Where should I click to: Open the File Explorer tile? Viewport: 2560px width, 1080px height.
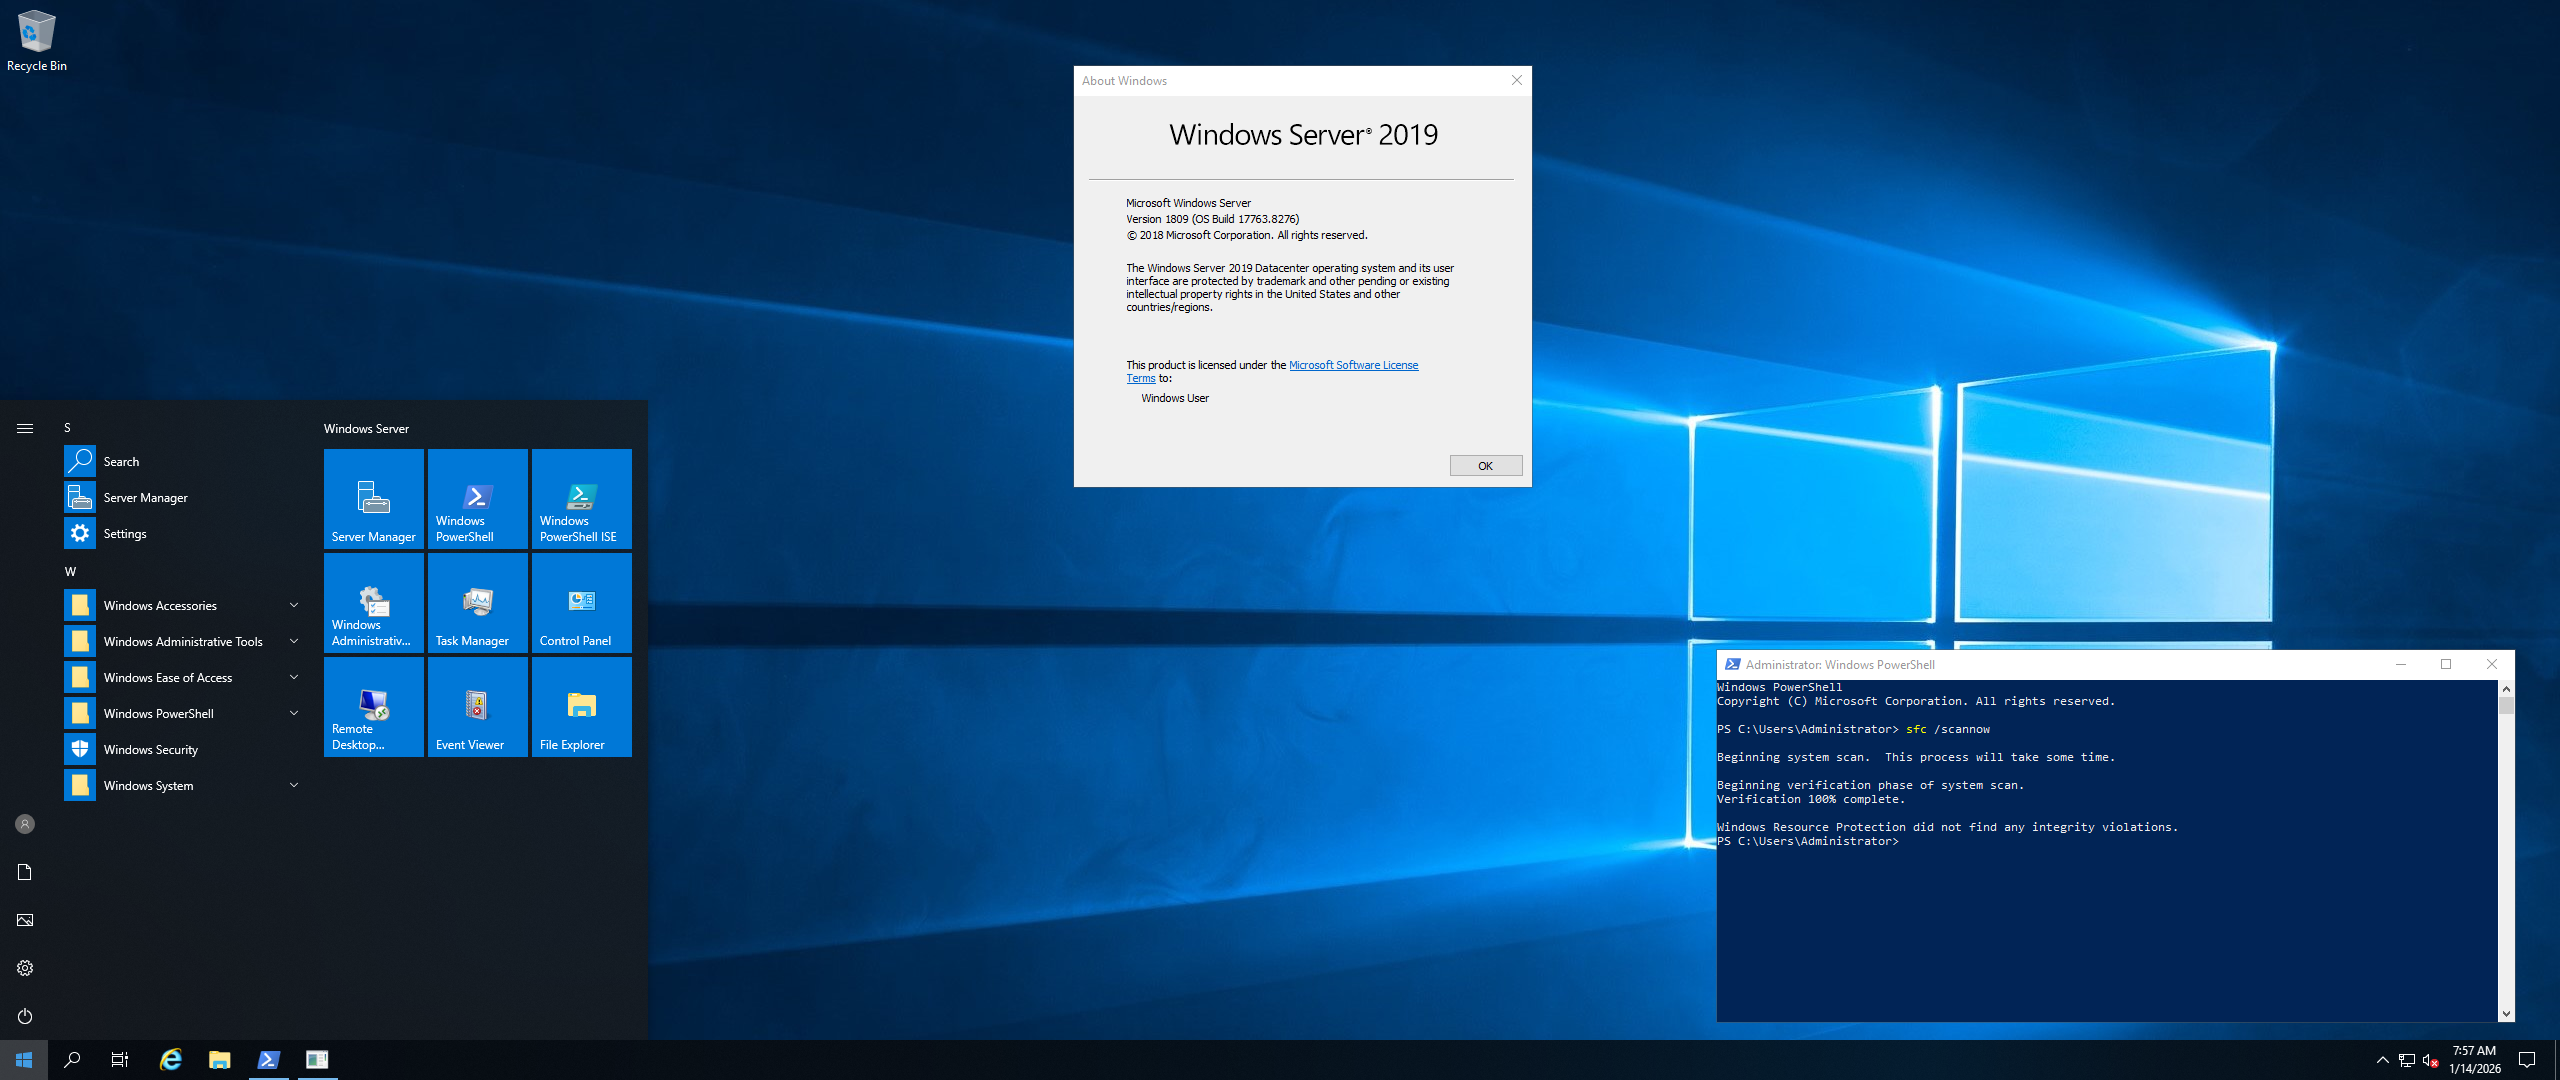tap(581, 707)
